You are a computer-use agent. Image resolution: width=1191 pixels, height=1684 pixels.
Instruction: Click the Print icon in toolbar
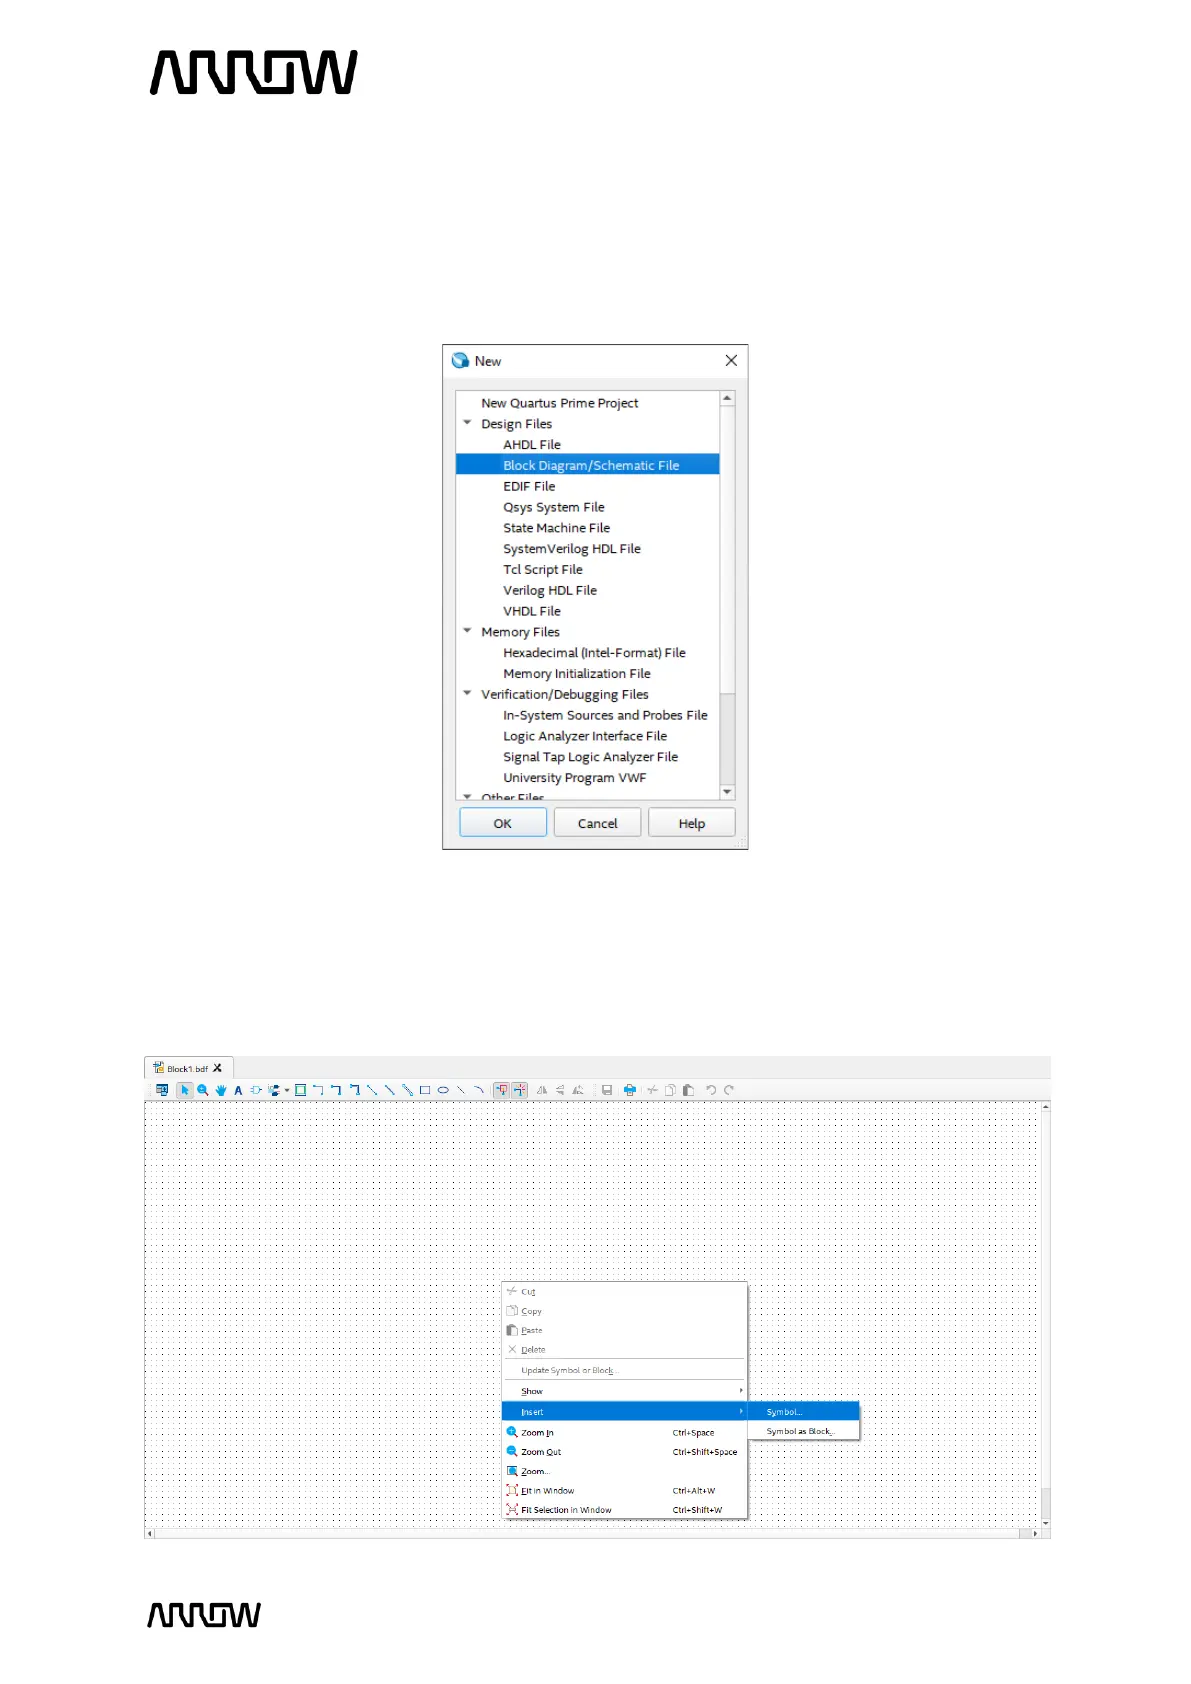[630, 1090]
